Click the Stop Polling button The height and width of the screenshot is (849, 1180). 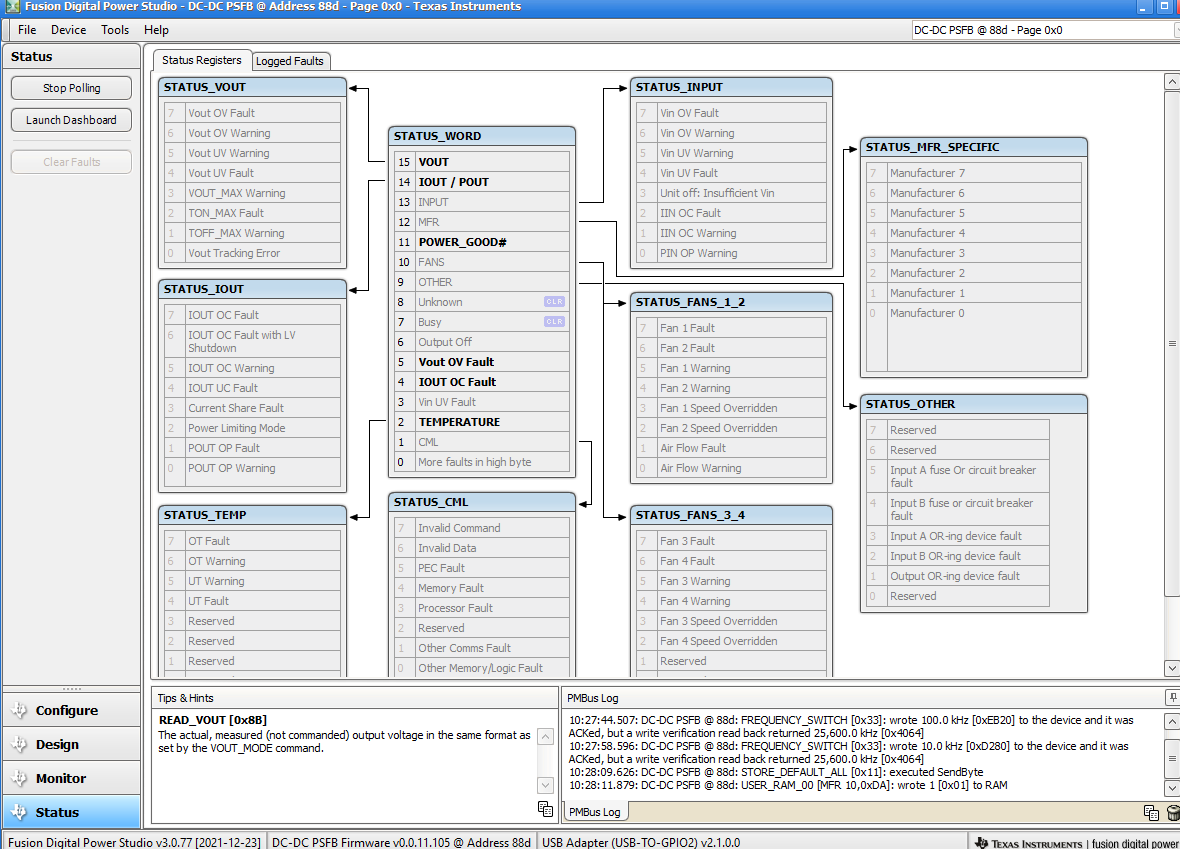pyautogui.click(x=71, y=88)
